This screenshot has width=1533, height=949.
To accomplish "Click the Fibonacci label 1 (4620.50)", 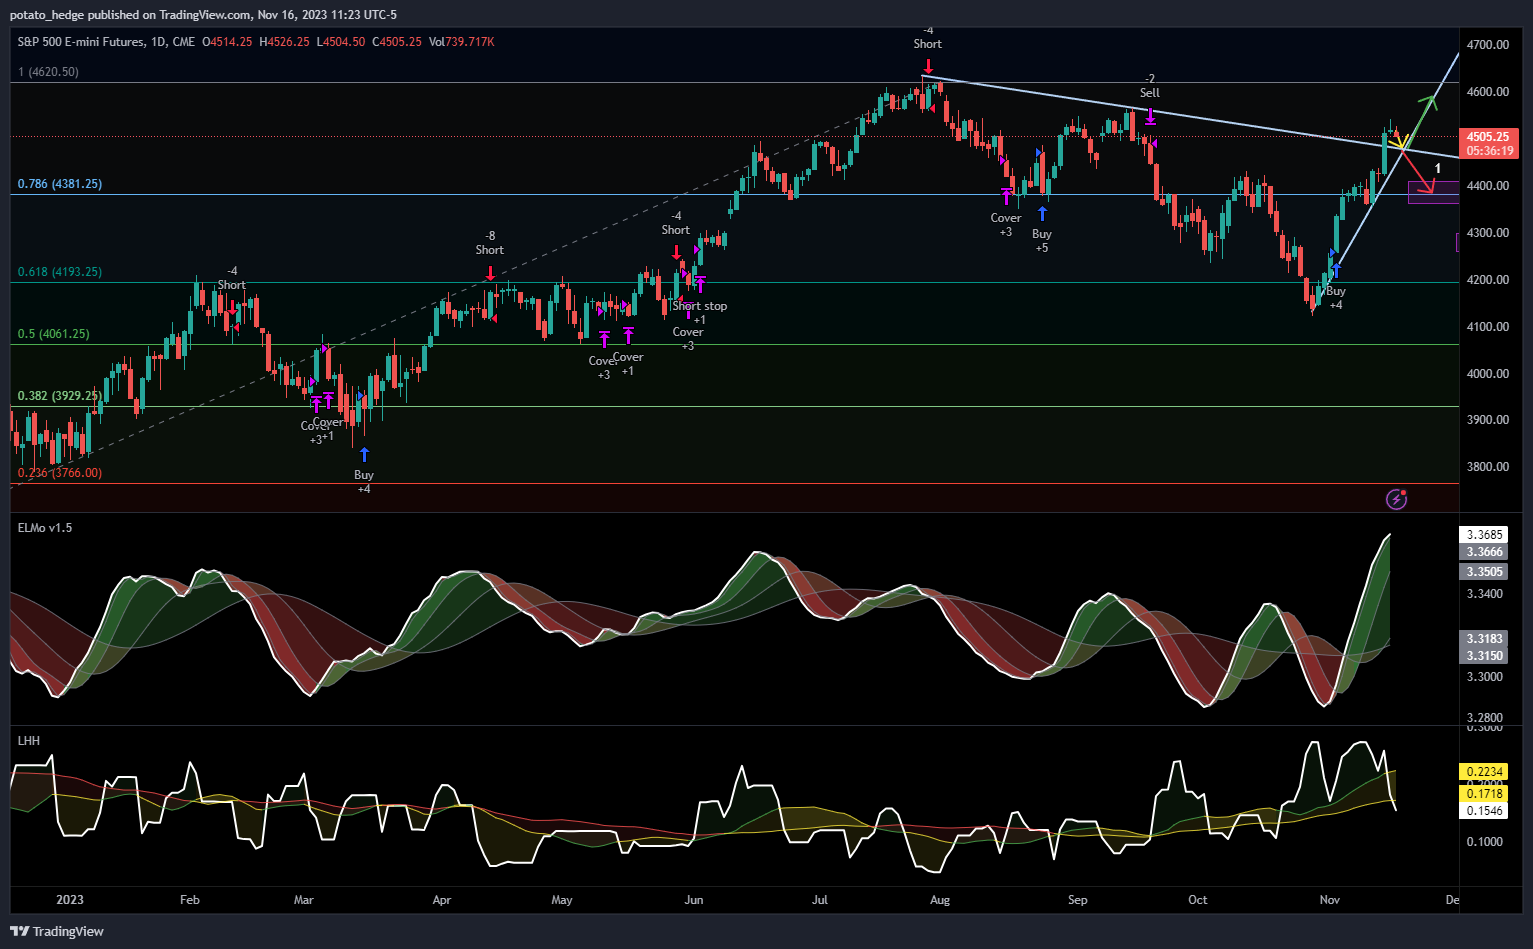I will pyautogui.click(x=48, y=72).
